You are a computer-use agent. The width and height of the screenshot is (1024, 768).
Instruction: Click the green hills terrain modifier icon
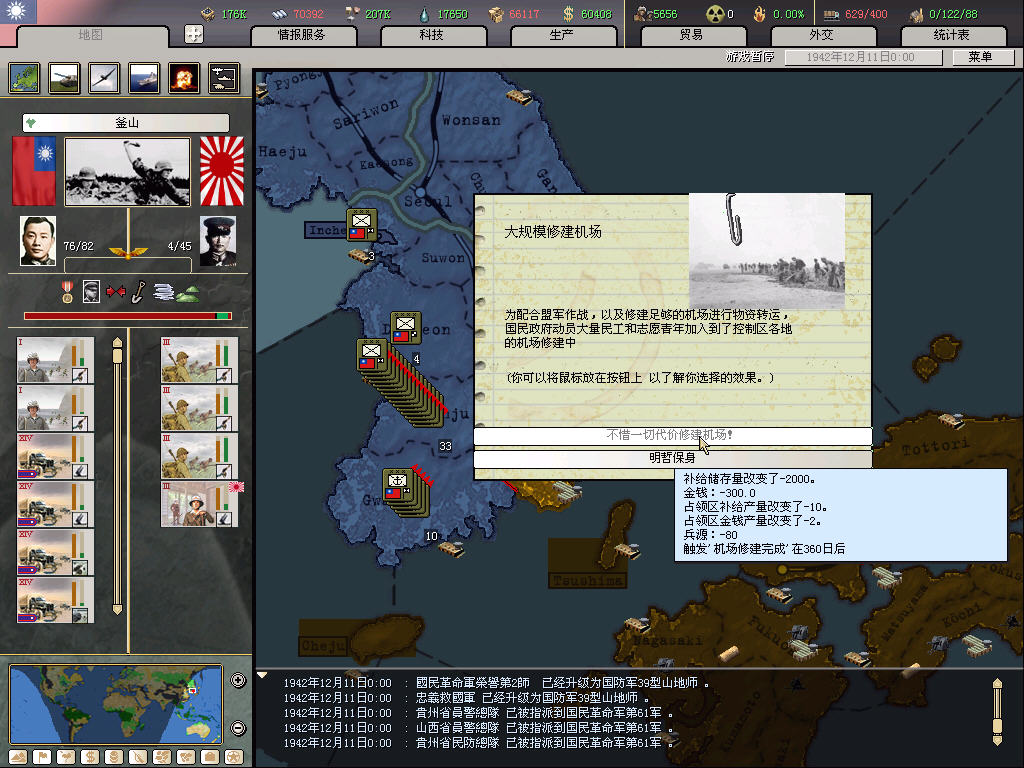188,294
